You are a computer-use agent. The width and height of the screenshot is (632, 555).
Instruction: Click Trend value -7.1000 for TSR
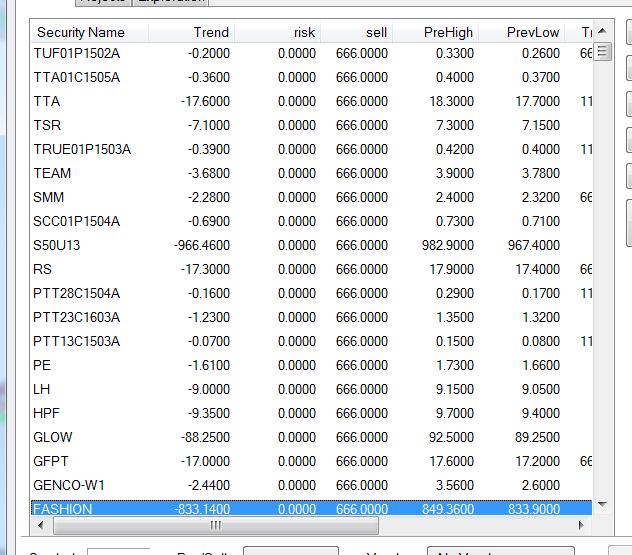click(209, 125)
